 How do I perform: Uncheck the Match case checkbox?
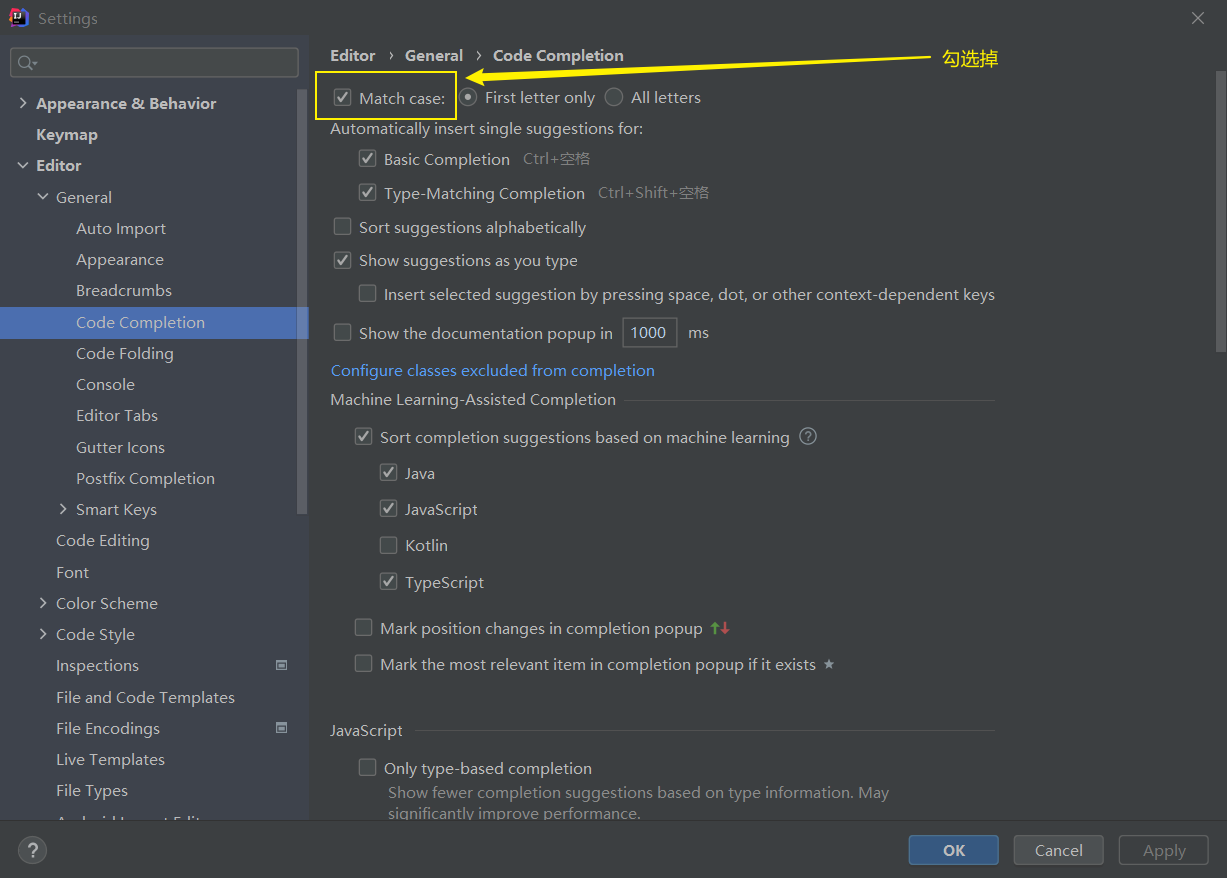[343, 98]
